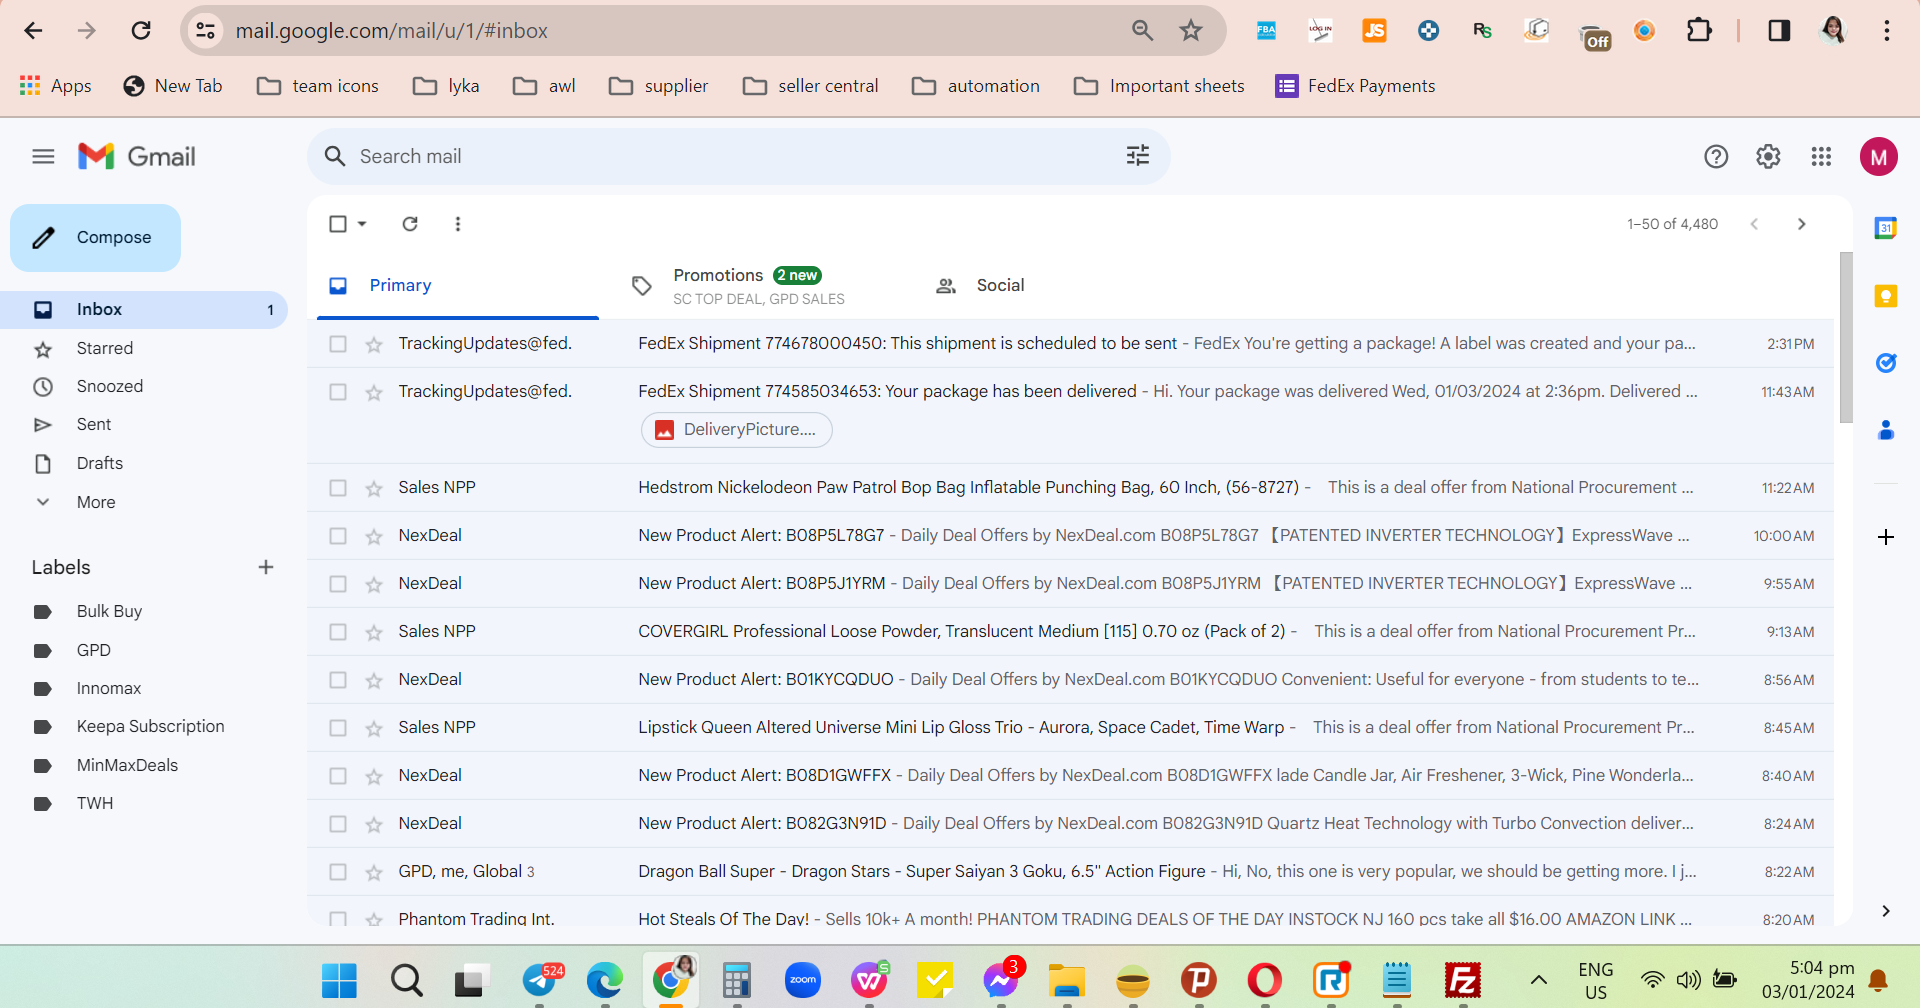
Task: Open the Chrome three-dot menu
Action: [1887, 31]
